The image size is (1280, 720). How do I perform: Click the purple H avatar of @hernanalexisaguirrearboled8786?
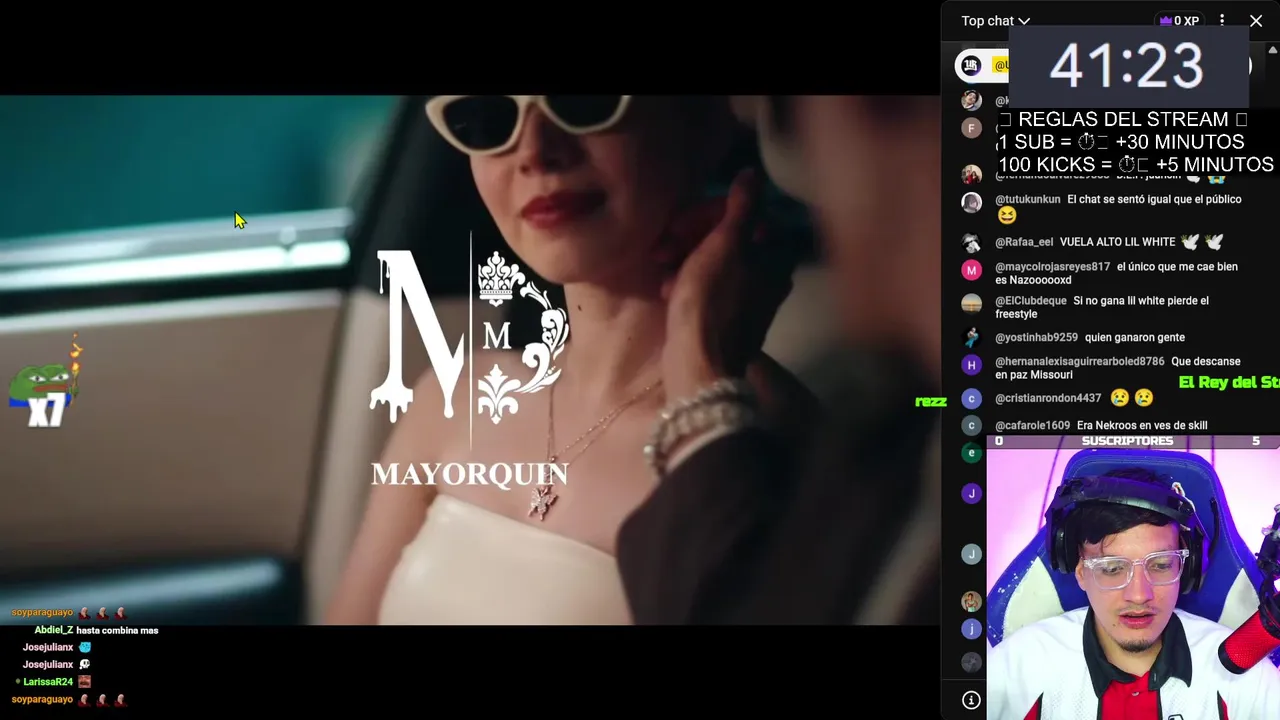click(971, 365)
